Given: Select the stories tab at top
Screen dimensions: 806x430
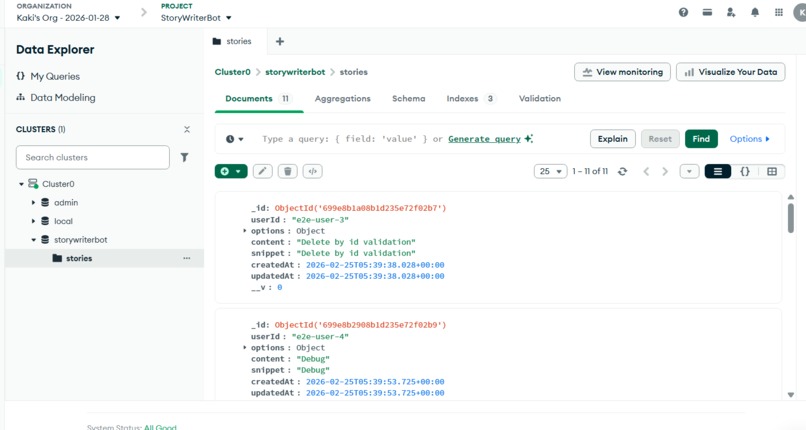Looking at the screenshot, I should [x=233, y=42].
